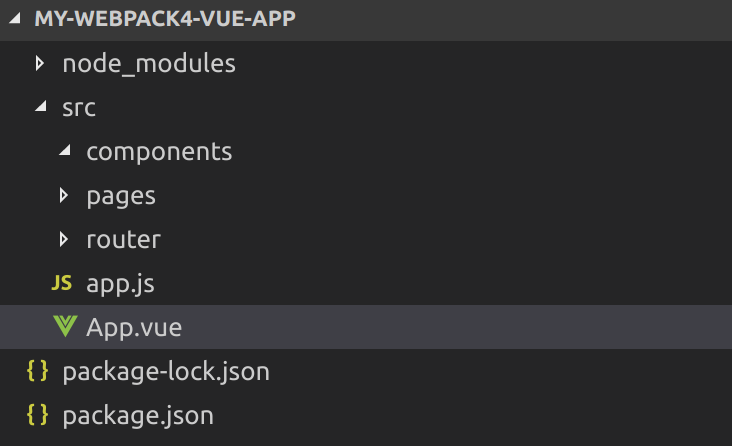Click the green Vue icon beside App.vue
This screenshot has height=446, width=732.
coord(65,326)
